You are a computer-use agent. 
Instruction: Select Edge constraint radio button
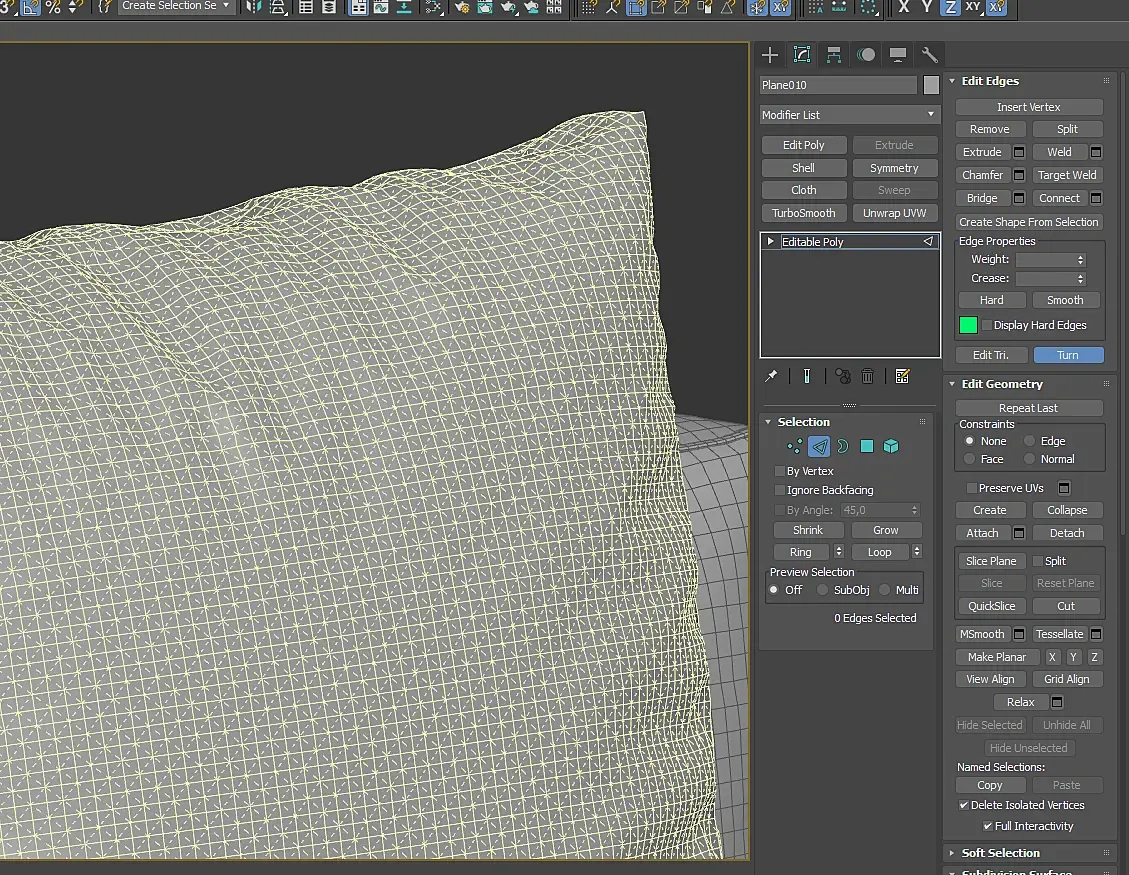coord(1030,441)
